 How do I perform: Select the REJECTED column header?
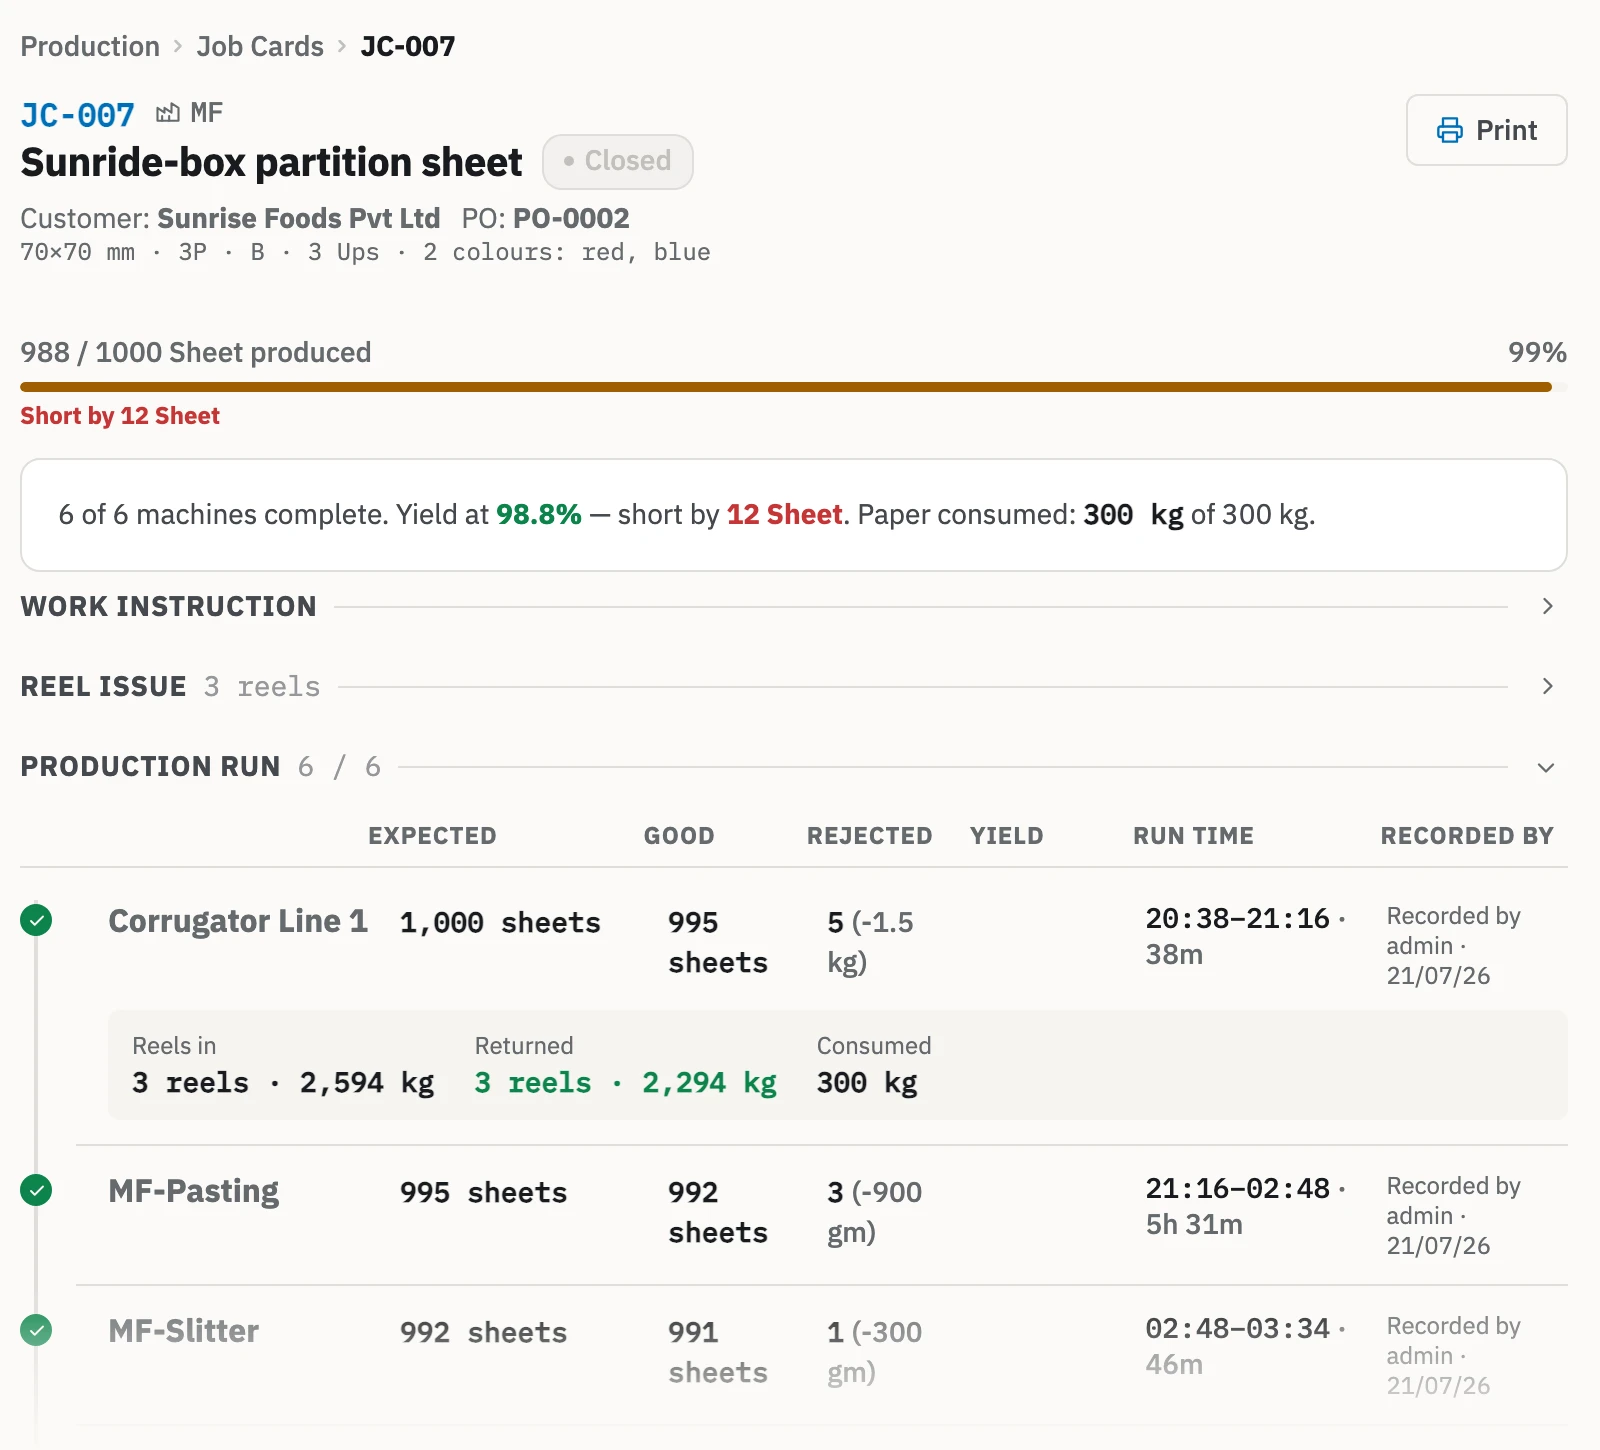(x=870, y=836)
